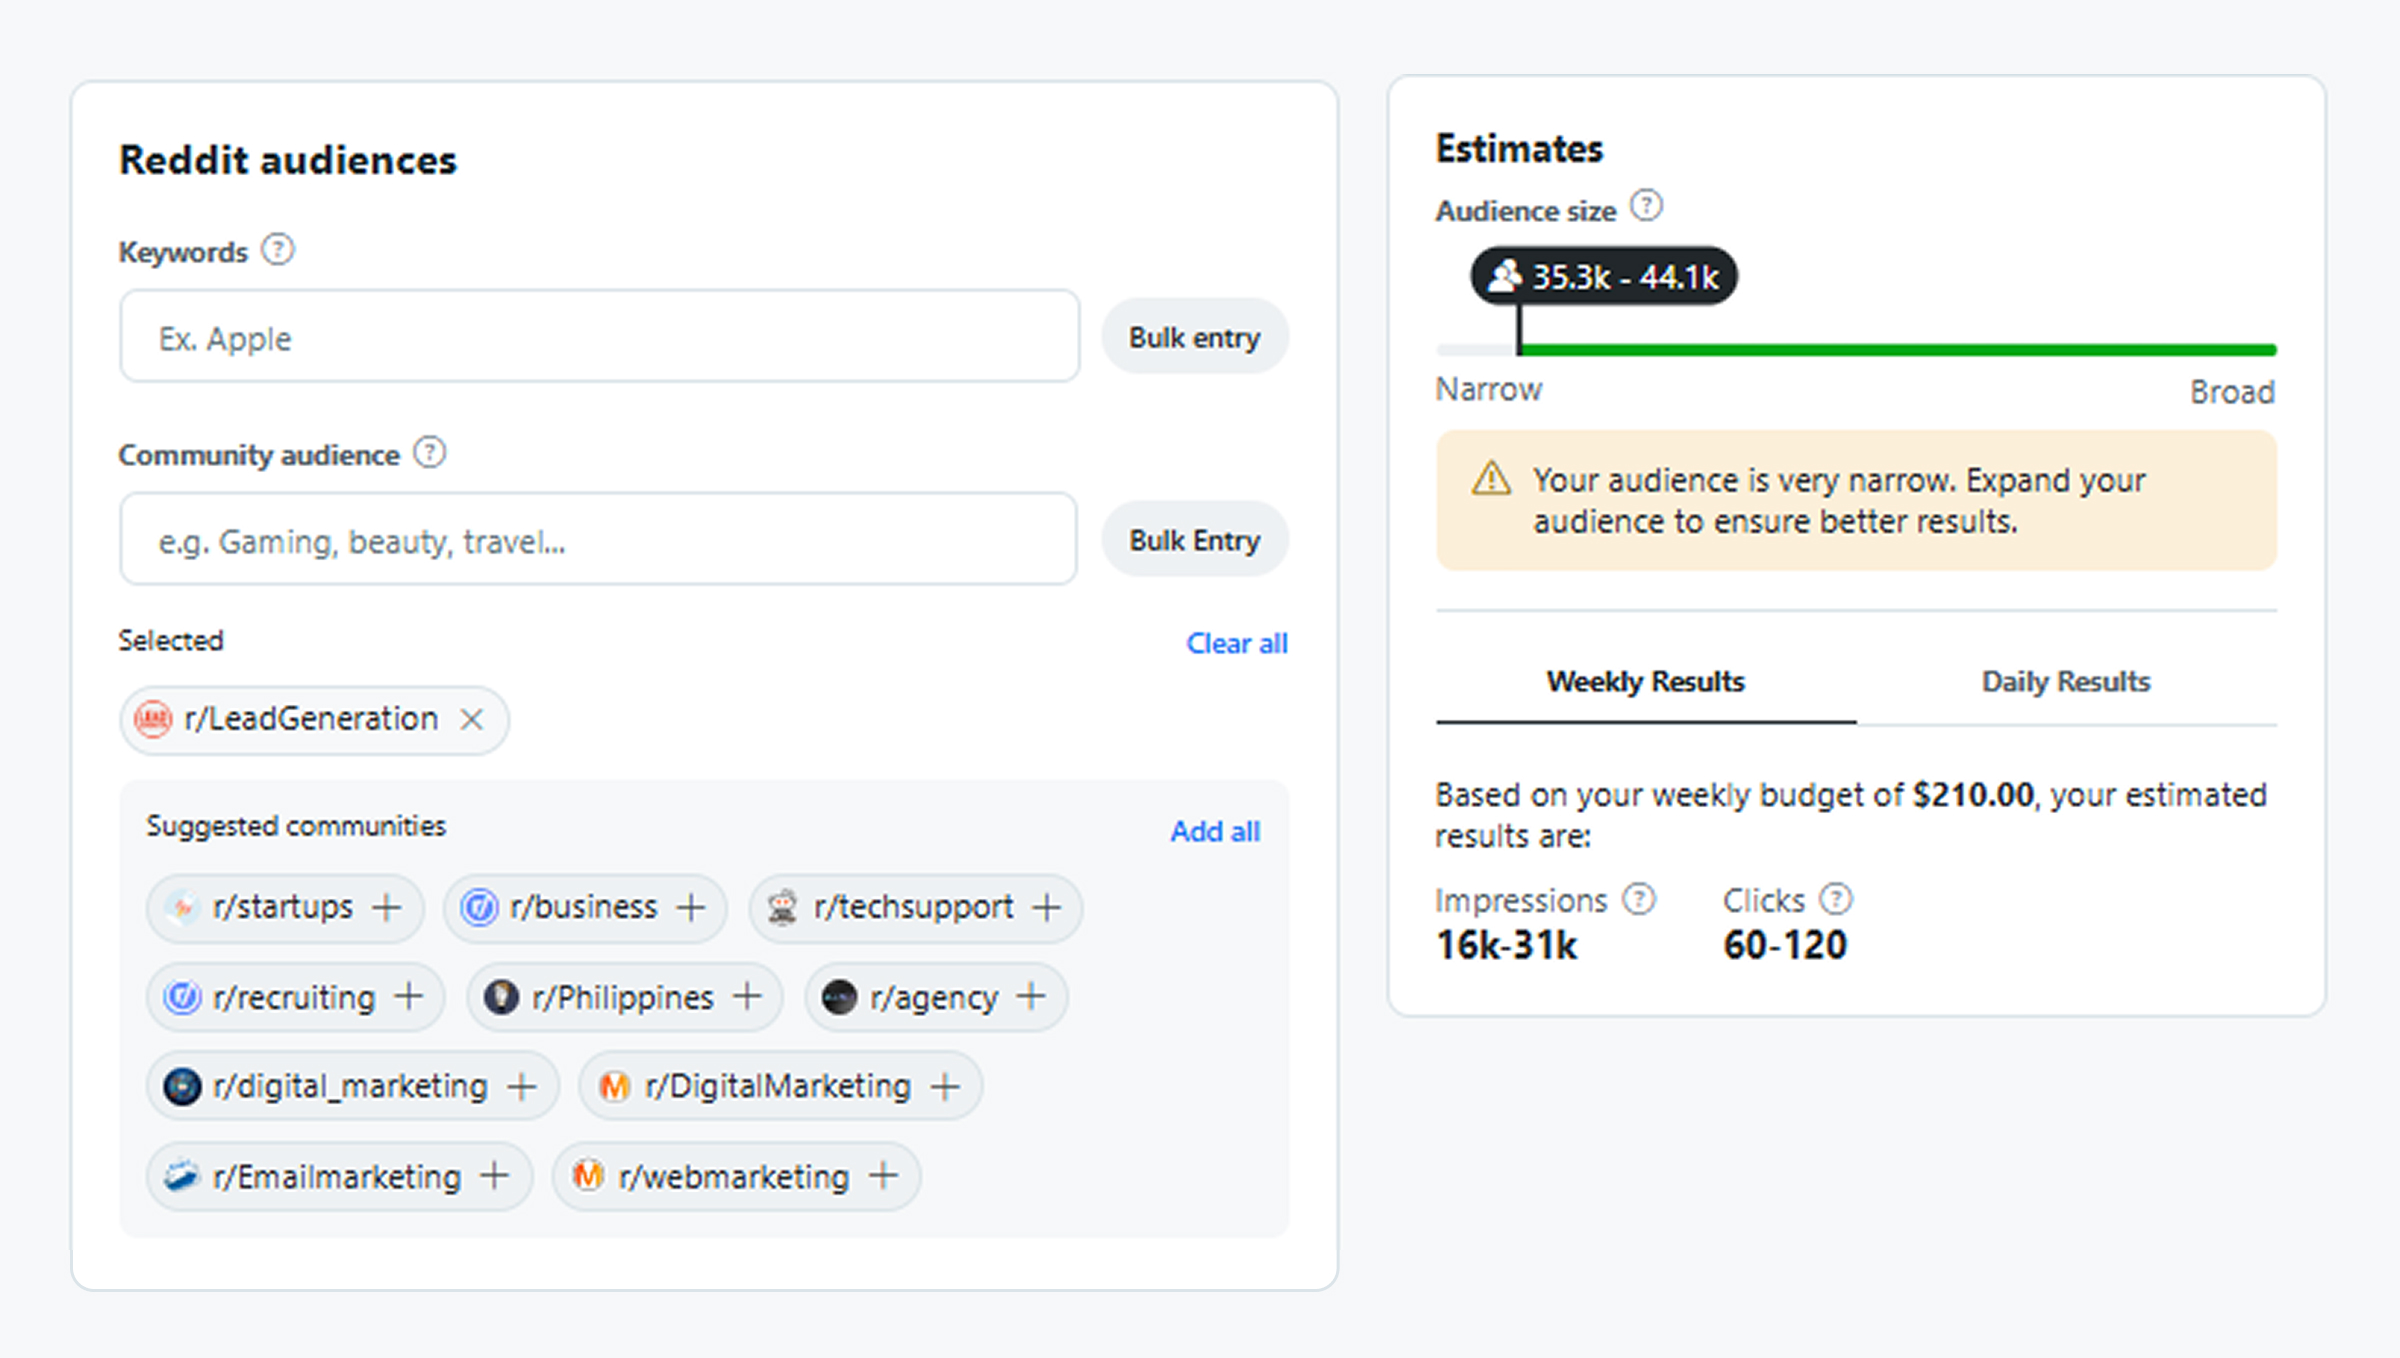Focus the Keywords input field
The height and width of the screenshot is (1358, 2400).
click(x=600, y=337)
